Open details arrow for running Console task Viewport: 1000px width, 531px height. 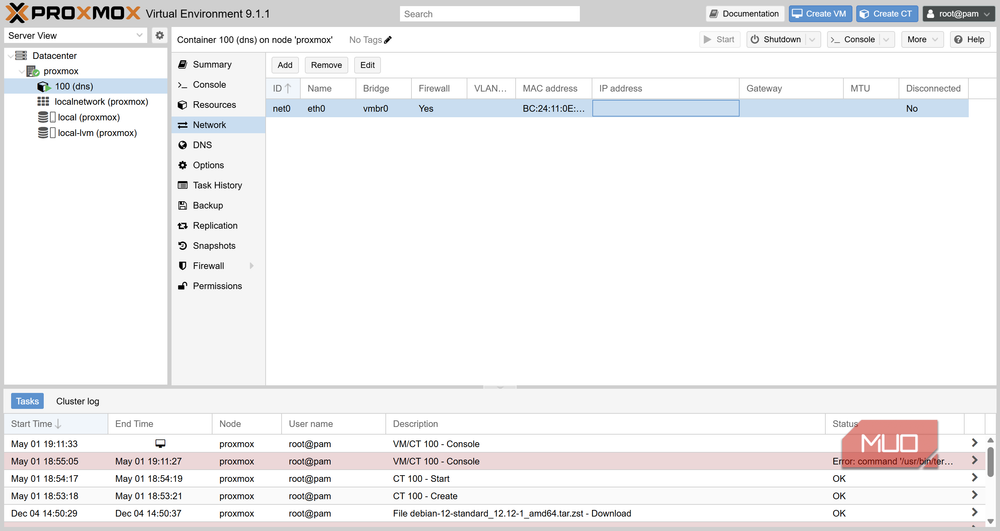click(x=974, y=443)
